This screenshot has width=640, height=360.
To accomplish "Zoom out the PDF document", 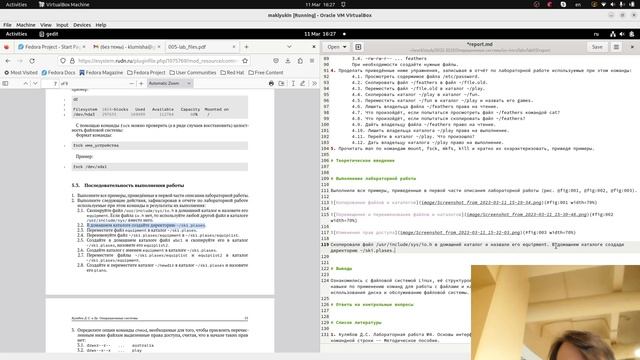I will tap(131, 83).
